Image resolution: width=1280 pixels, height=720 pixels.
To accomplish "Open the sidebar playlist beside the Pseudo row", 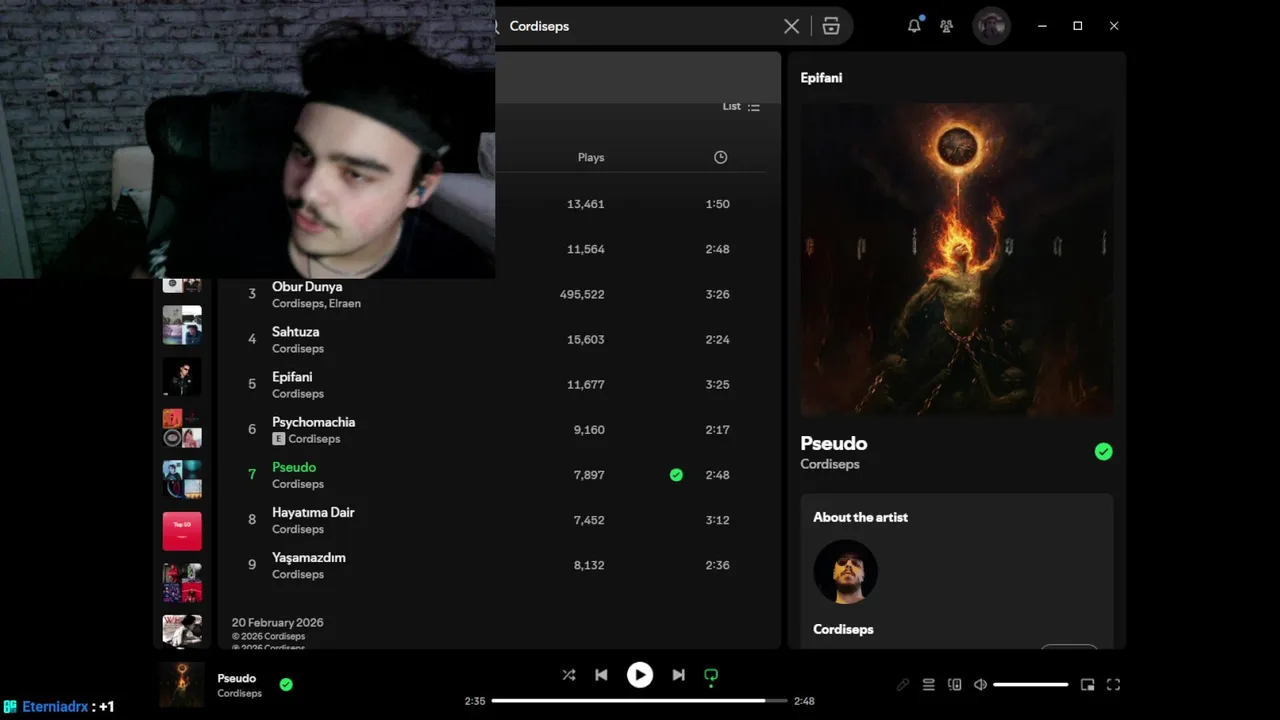I will 182,479.
